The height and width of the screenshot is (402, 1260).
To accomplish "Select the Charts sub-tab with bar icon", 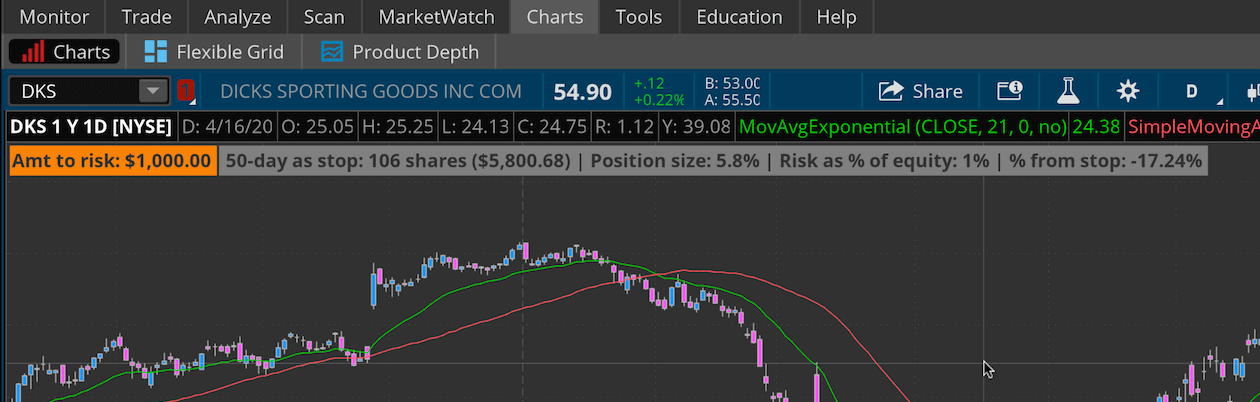I will coord(65,52).
